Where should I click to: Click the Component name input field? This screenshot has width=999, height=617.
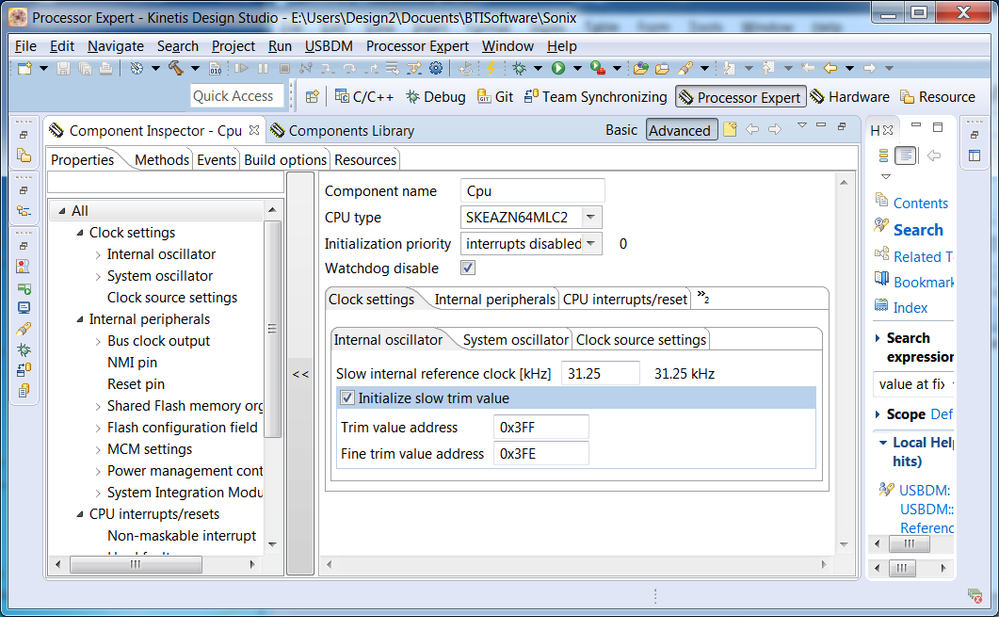tap(532, 191)
